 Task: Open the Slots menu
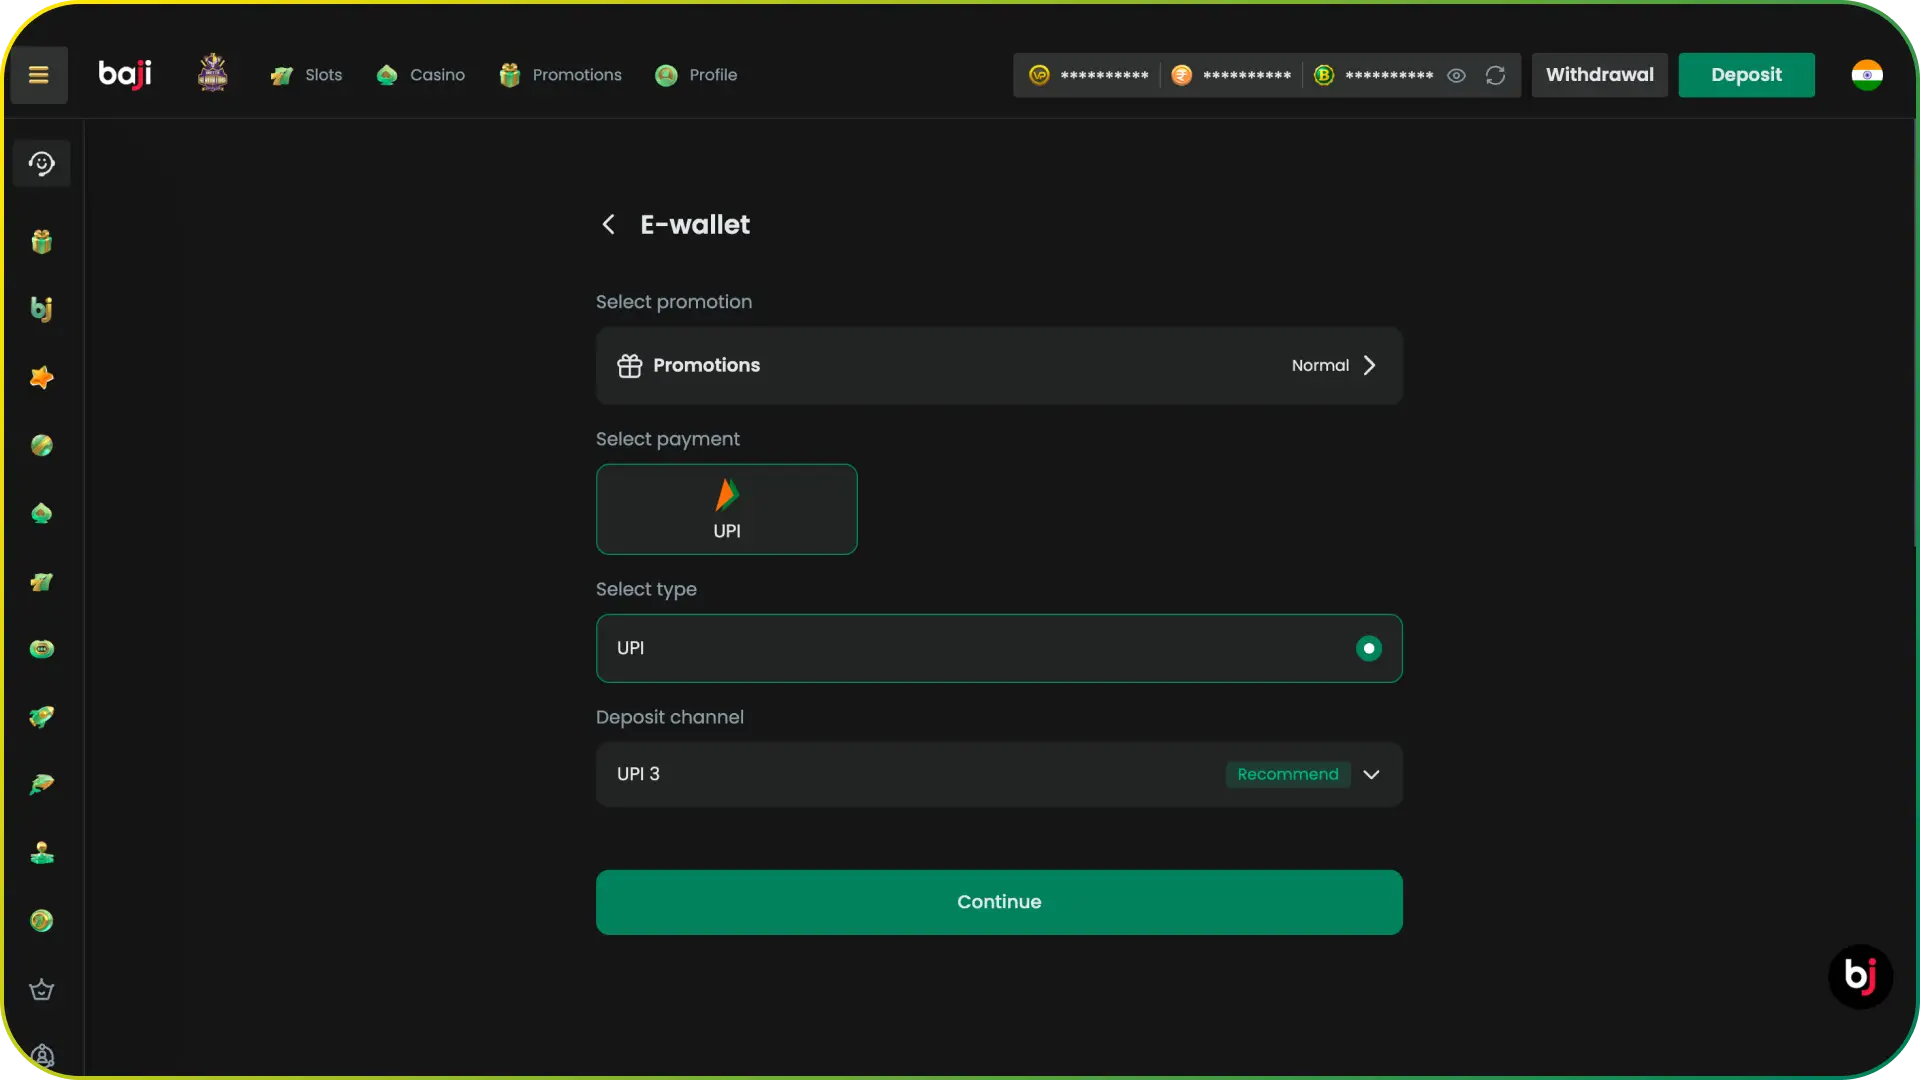click(306, 75)
